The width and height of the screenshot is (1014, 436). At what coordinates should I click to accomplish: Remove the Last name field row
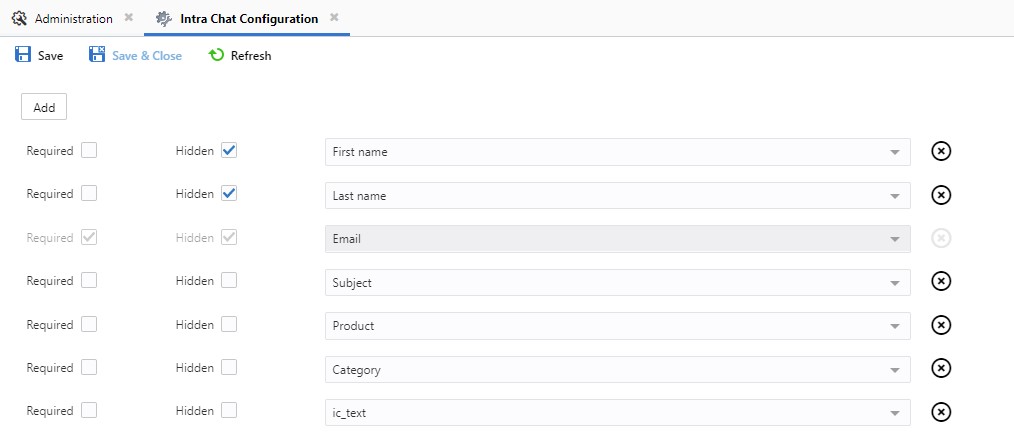coord(941,195)
